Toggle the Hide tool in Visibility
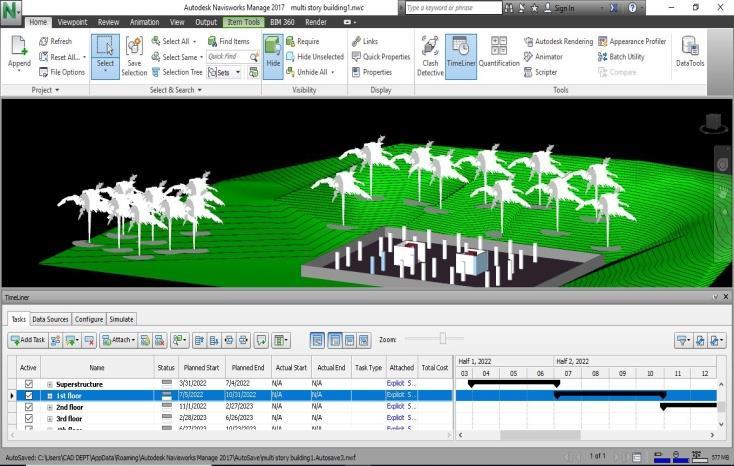The height and width of the screenshot is (466, 734). [273, 57]
